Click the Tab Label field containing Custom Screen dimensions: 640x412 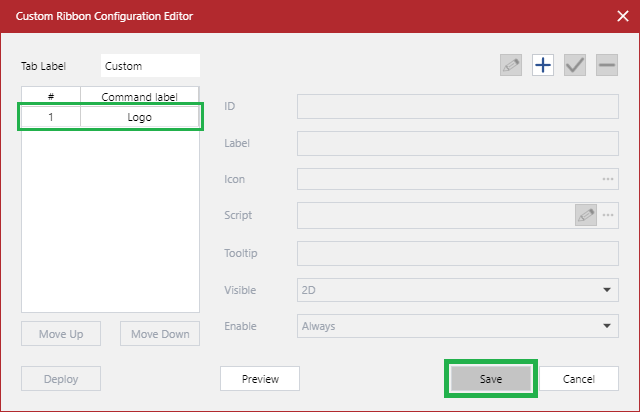[150, 66]
